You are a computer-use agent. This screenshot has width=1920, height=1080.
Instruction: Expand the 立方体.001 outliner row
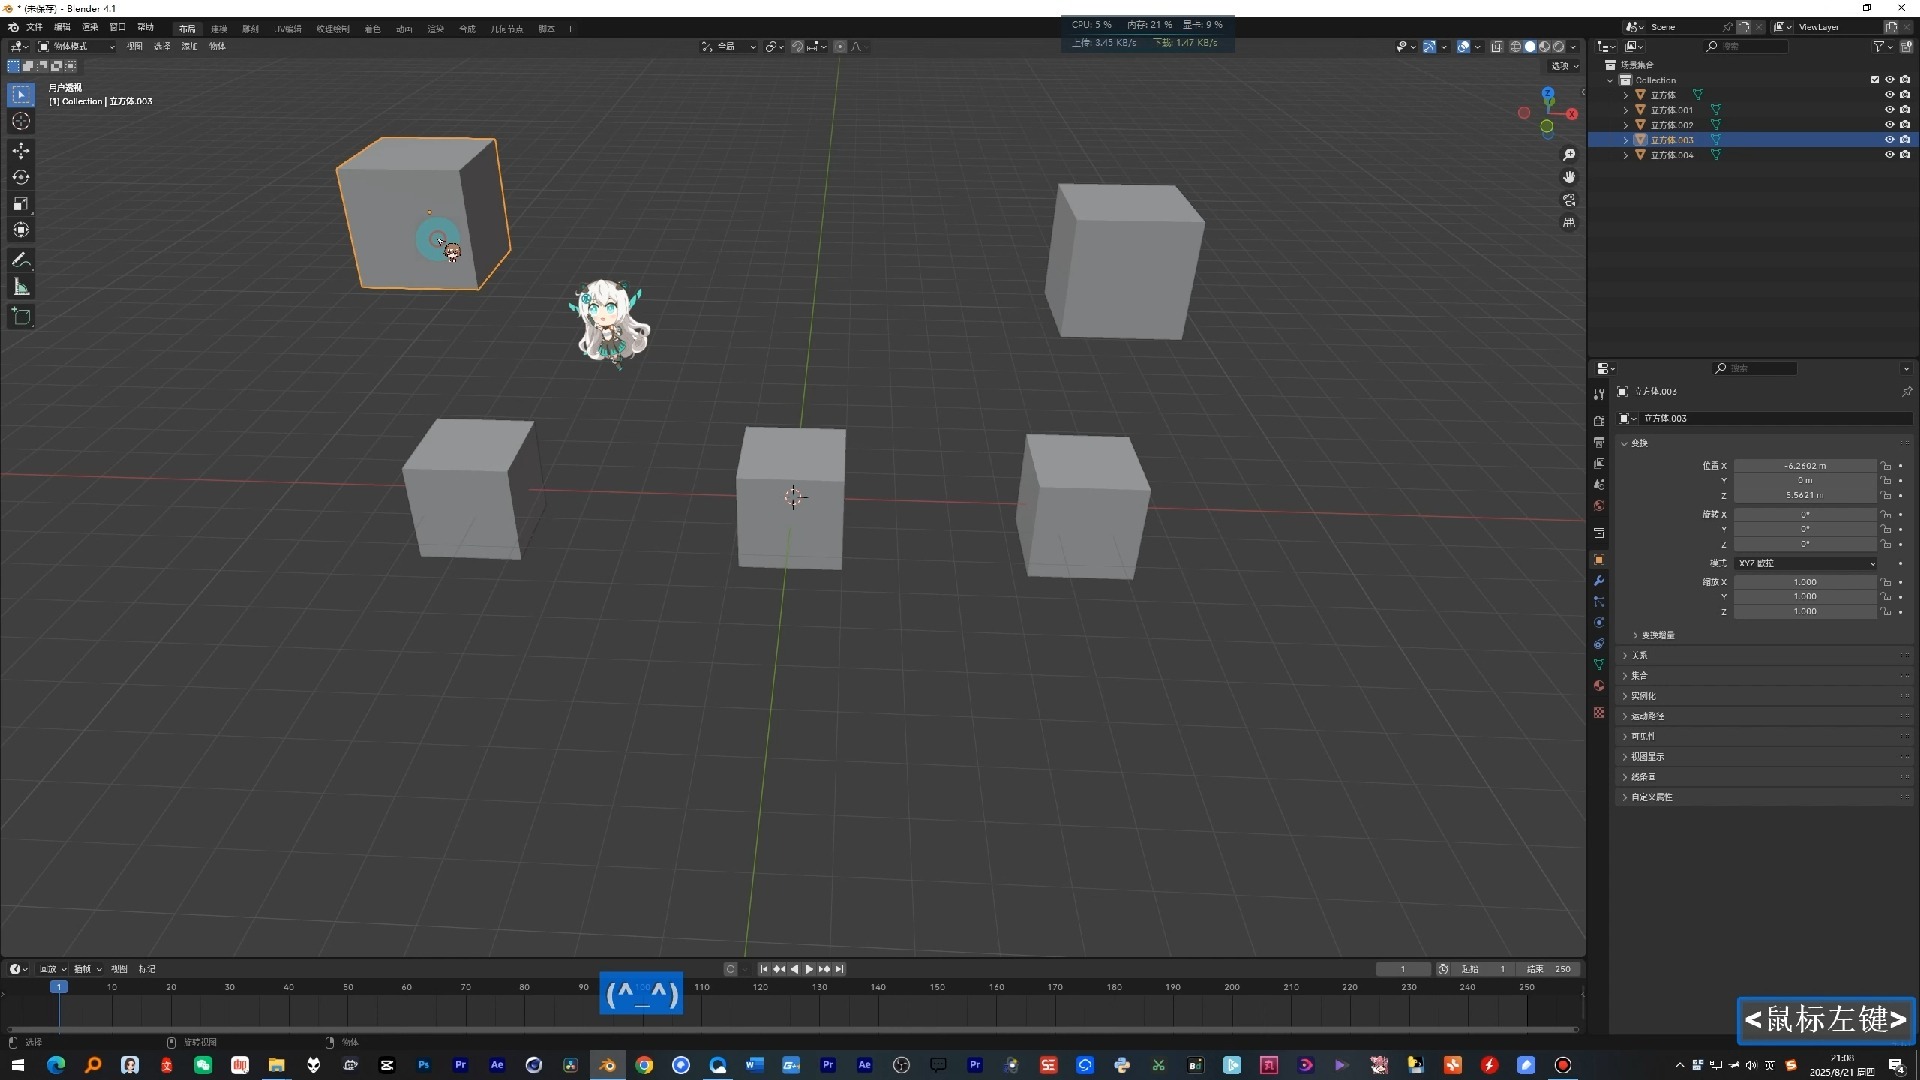coord(1626,110)
